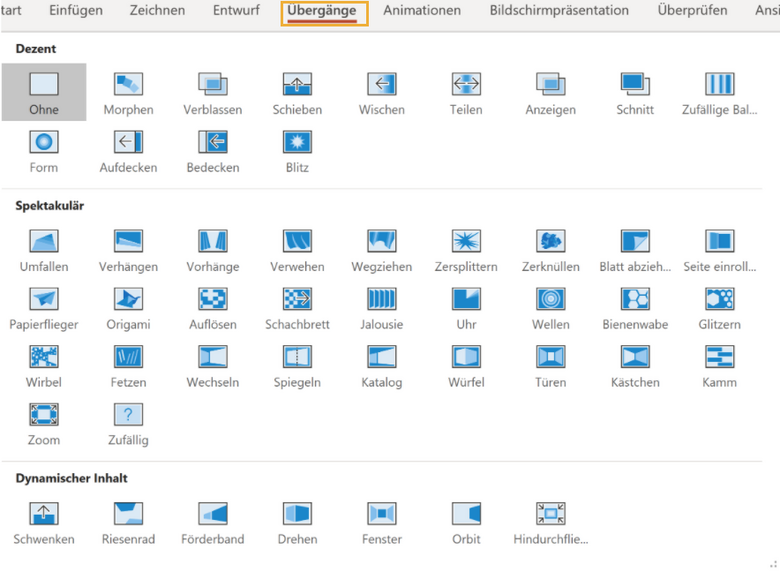Apply the Blitz transition
Viewport: 780px width, 572px height.
[297, 150]
